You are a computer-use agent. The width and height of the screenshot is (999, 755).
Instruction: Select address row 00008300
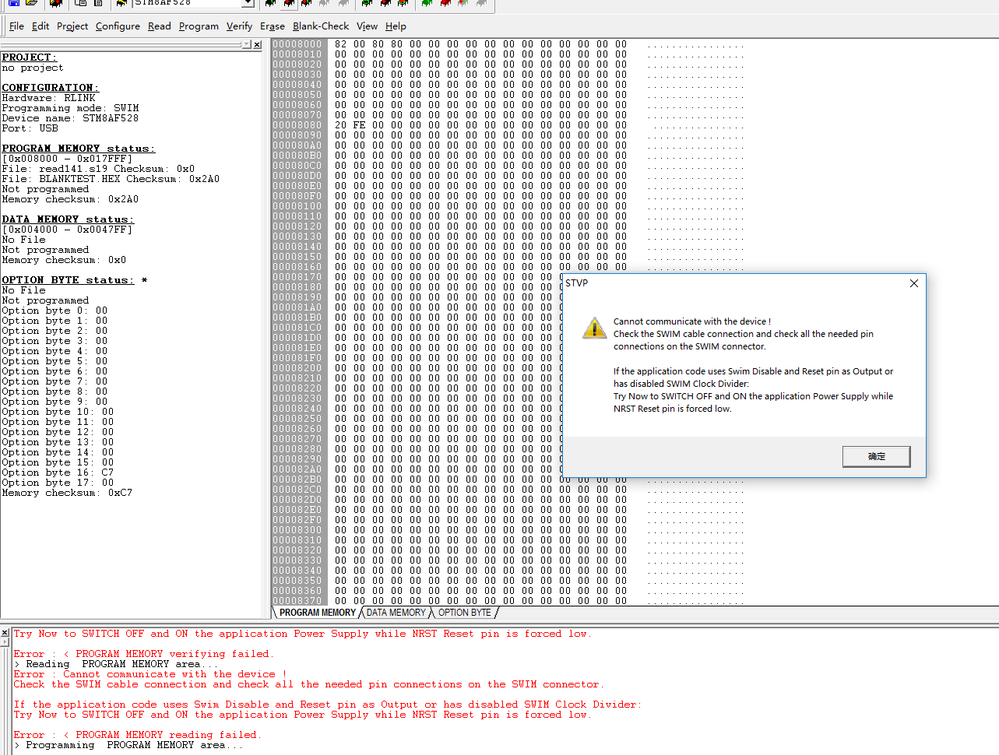[298, 529]
